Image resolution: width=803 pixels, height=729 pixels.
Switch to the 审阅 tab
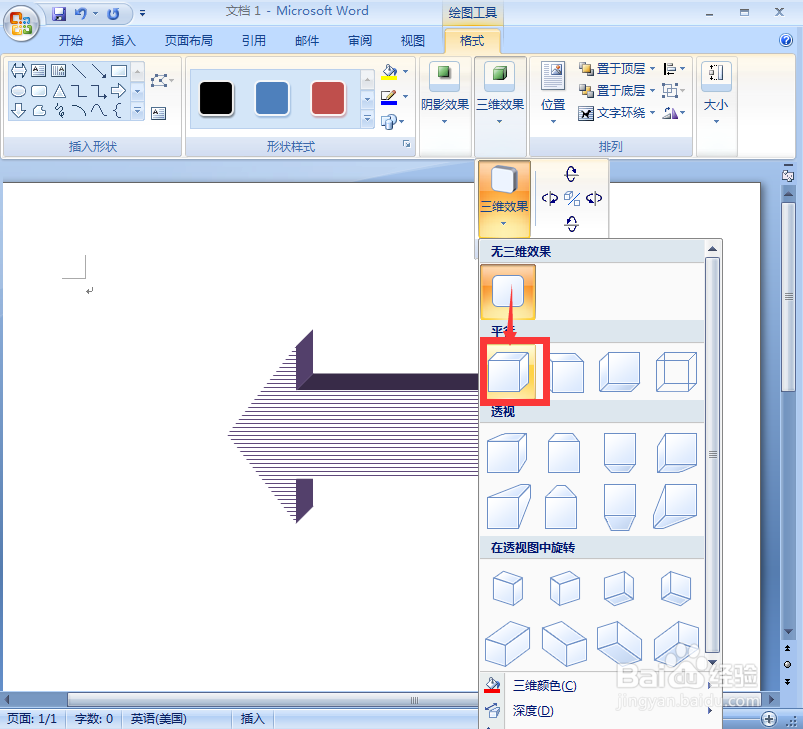coord(360,40)
